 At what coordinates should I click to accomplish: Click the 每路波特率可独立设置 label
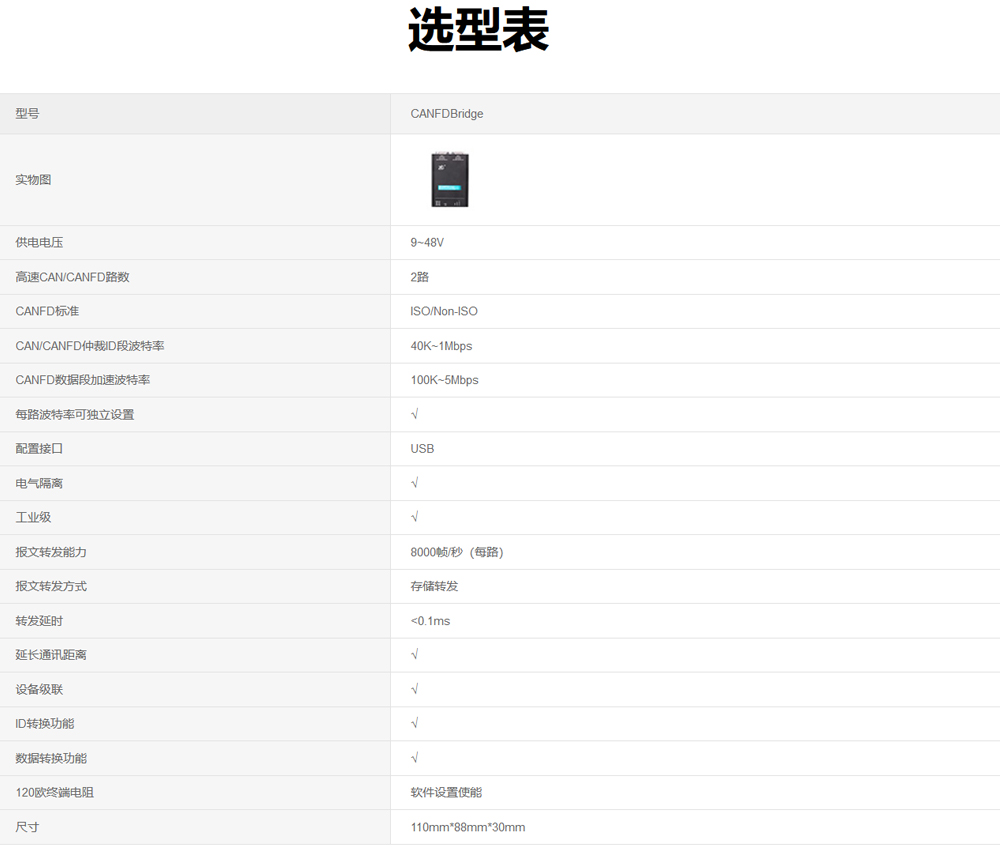point(75,414)
